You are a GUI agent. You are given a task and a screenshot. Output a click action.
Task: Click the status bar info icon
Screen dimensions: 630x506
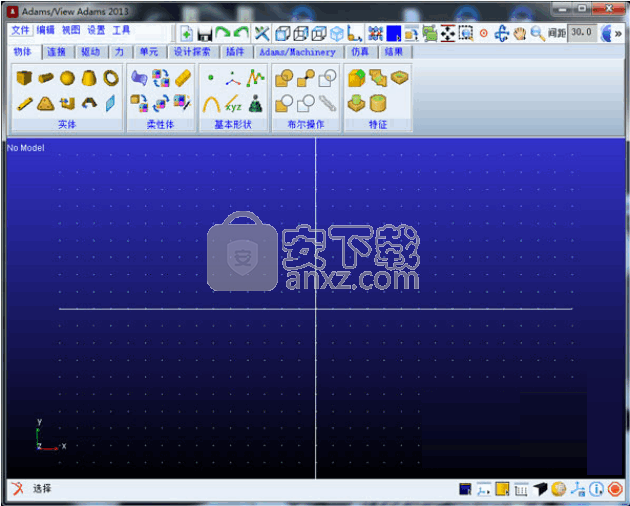pyautogui.click(x=596, y=489)
